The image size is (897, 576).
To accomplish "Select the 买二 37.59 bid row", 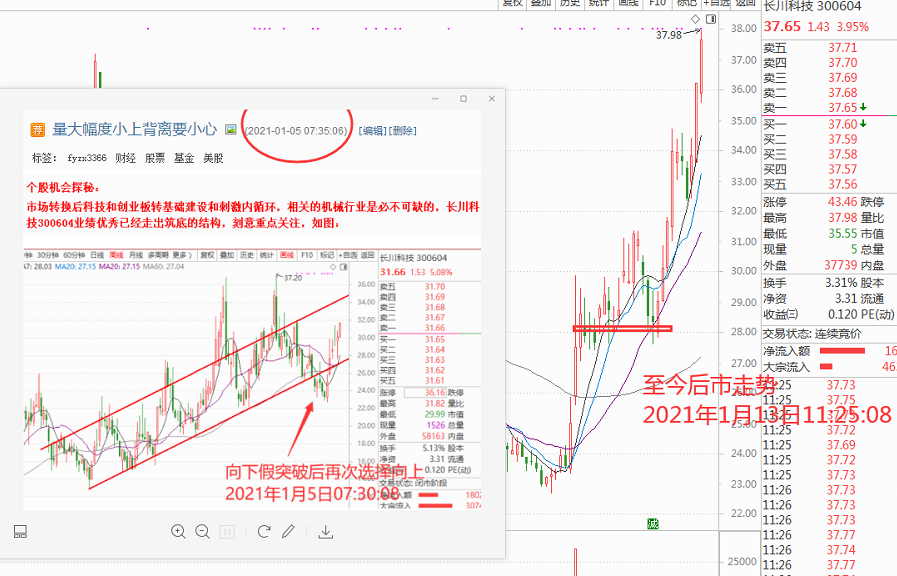I will 829,139.
